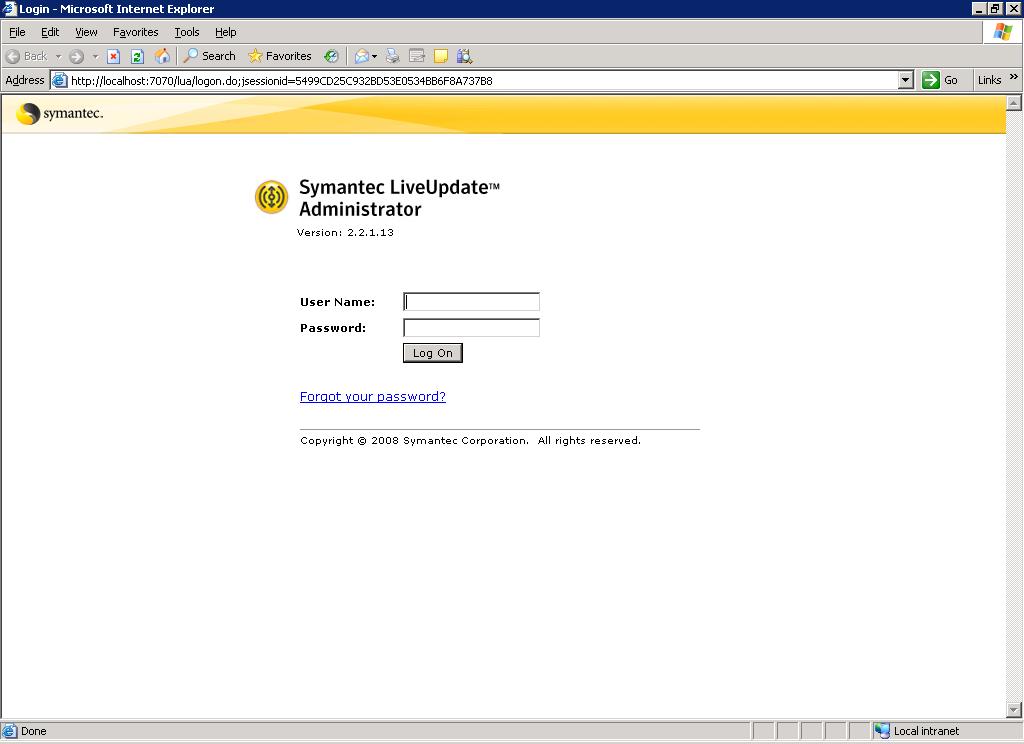Click the Symantec LiveUpdate Administrator logo
Image resolution: width=1024 pixels, height=744 pixels.
click(x=271, y=197)
